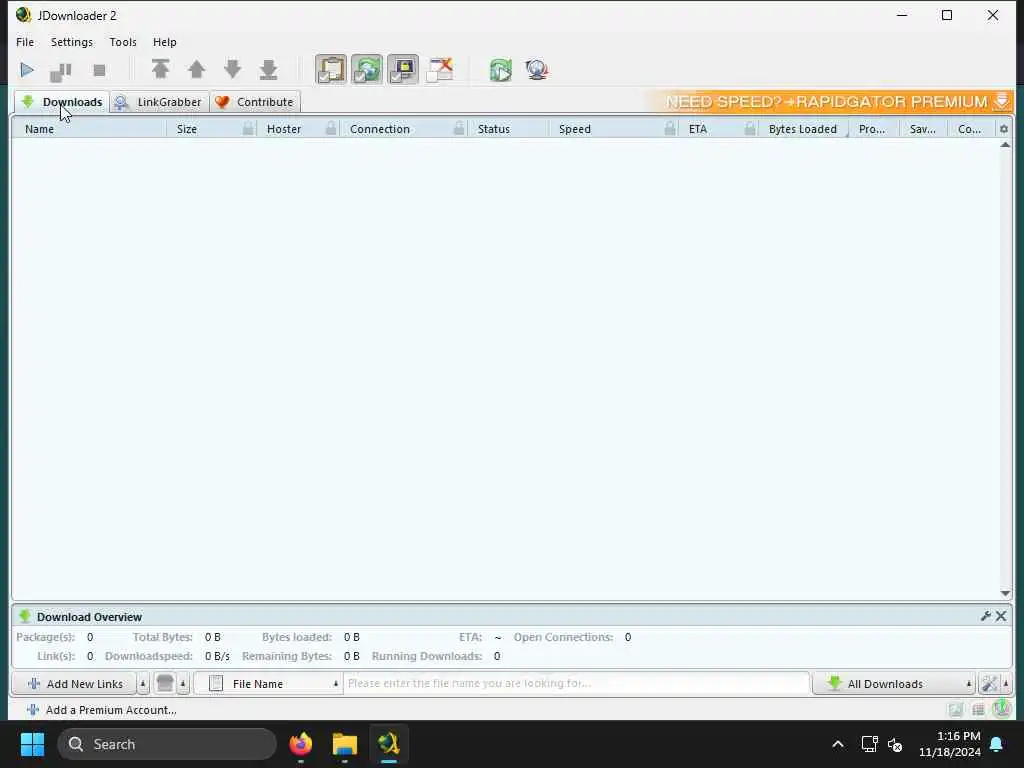Toggle the lock on Size column
Screen dimensions: 1024x768
[x=248, y=129]
